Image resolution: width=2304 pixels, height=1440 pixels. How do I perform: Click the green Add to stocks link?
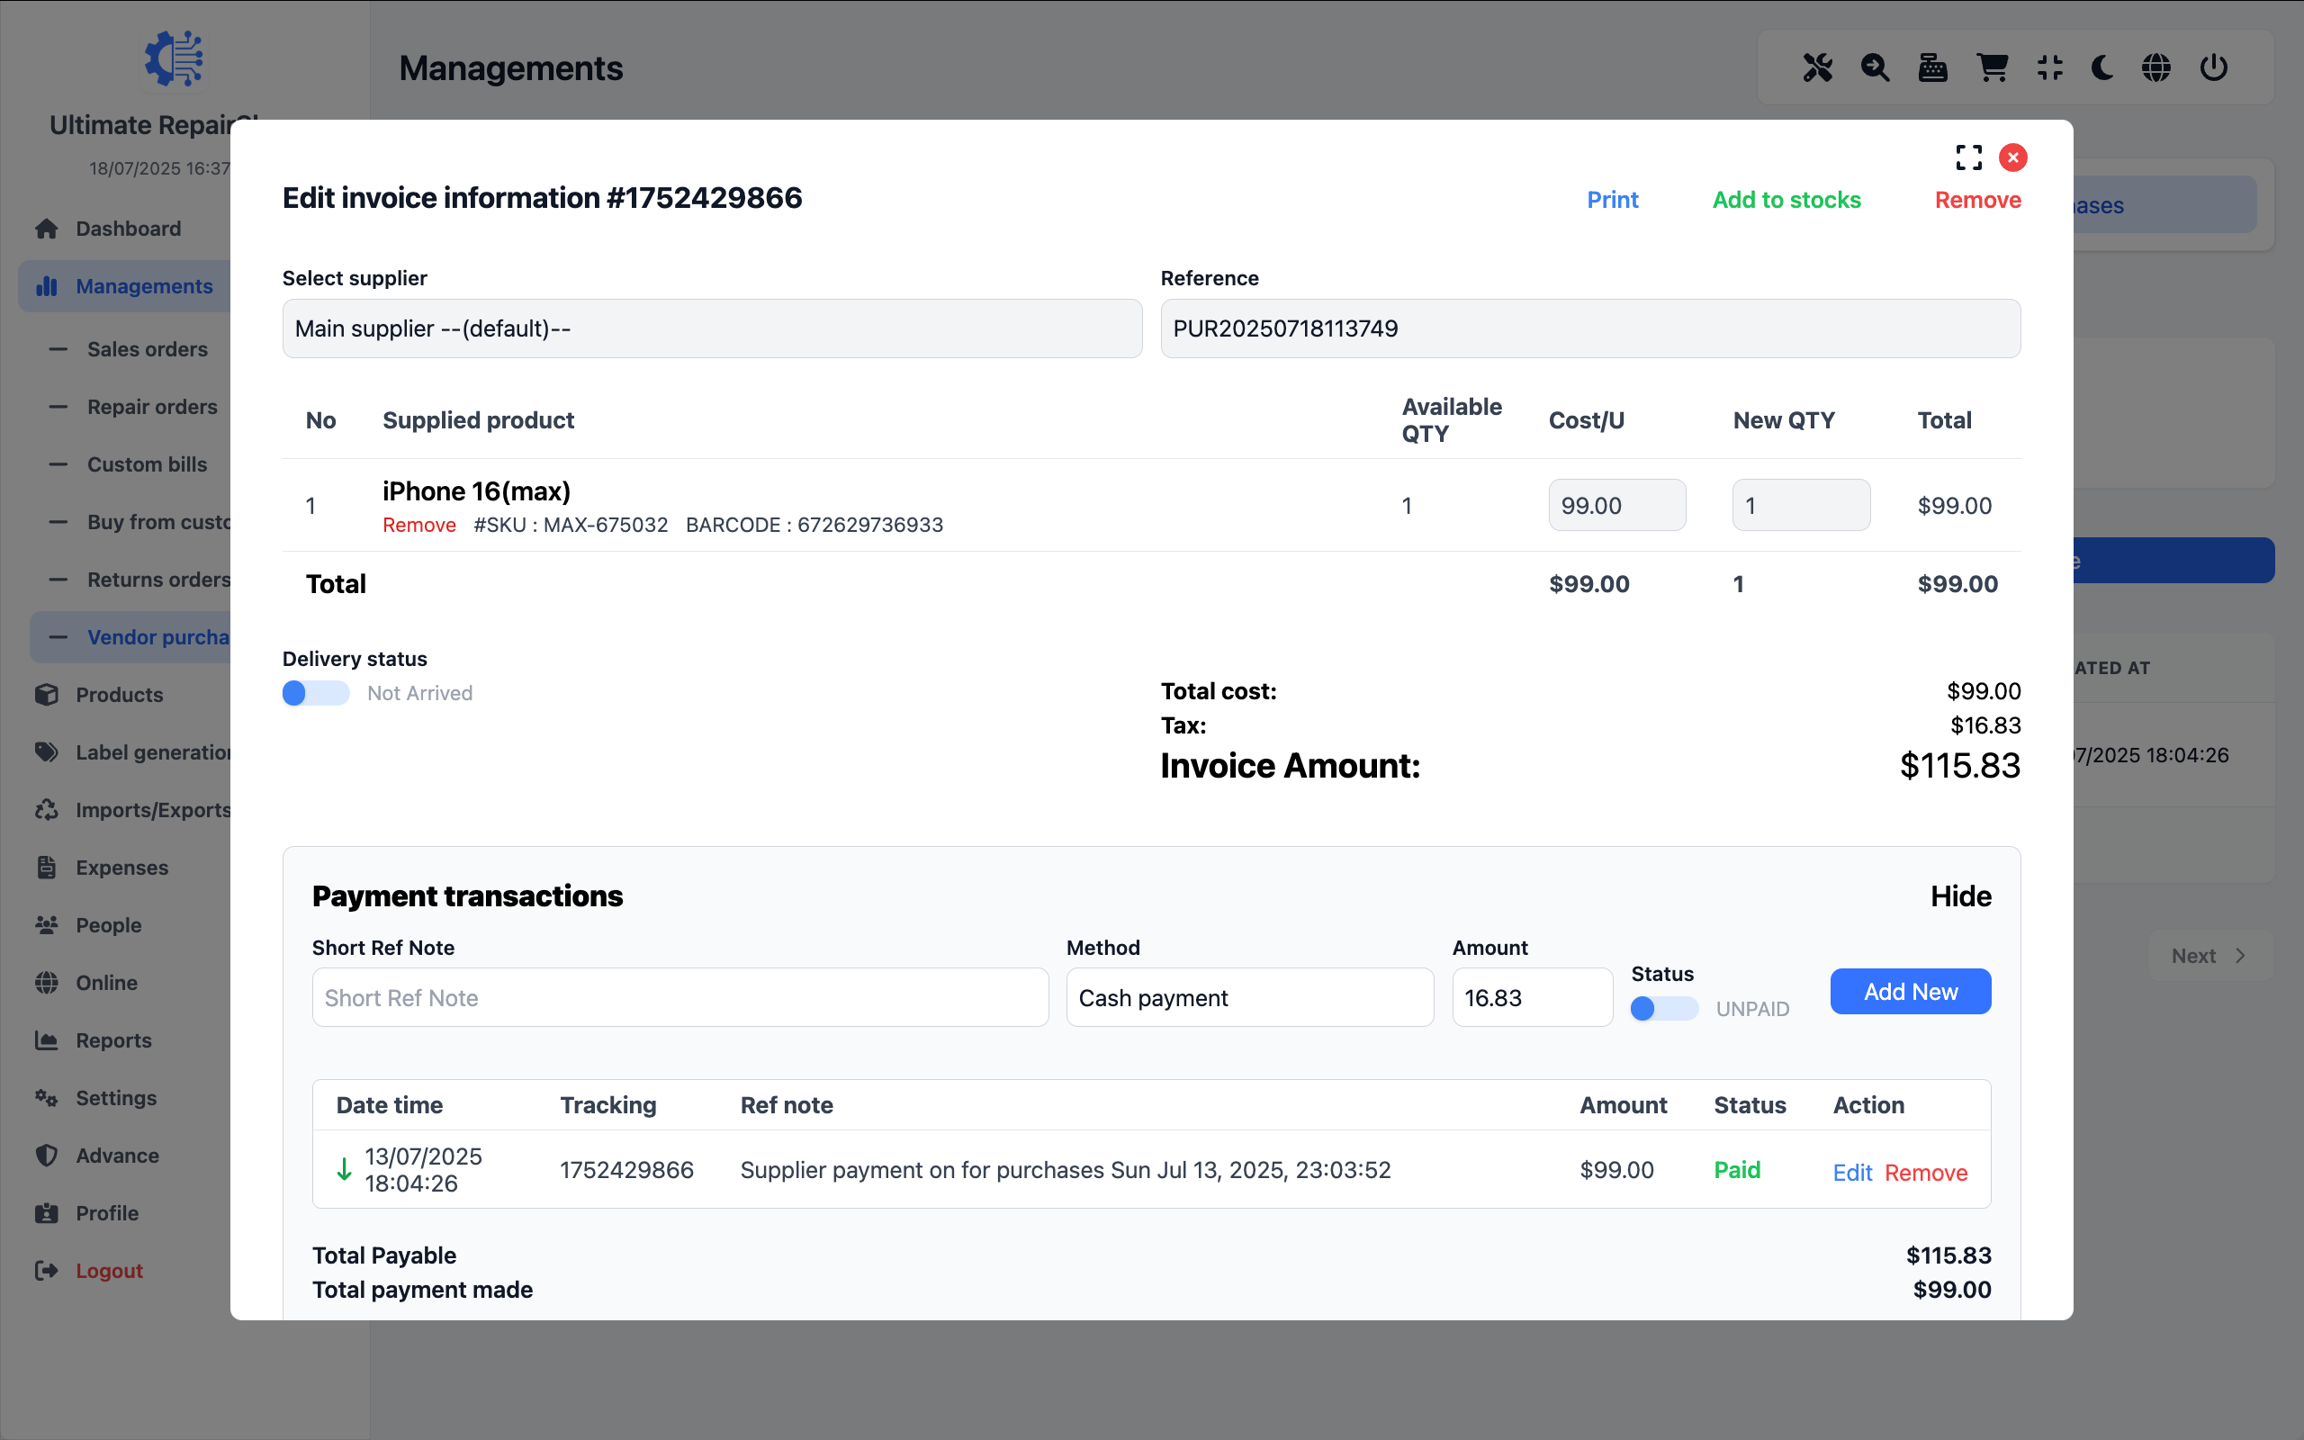pos(1786,199)
